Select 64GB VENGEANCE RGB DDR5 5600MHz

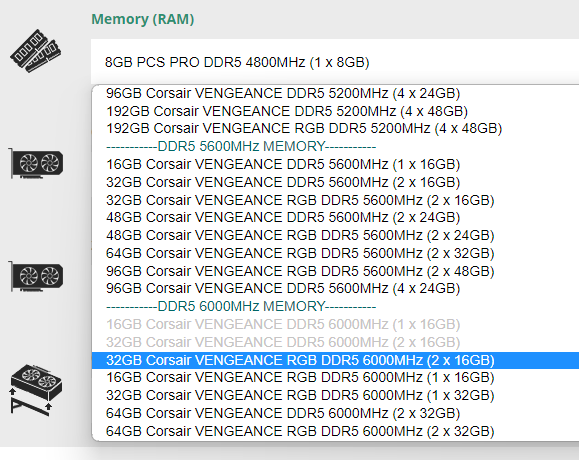click(335, 253)
